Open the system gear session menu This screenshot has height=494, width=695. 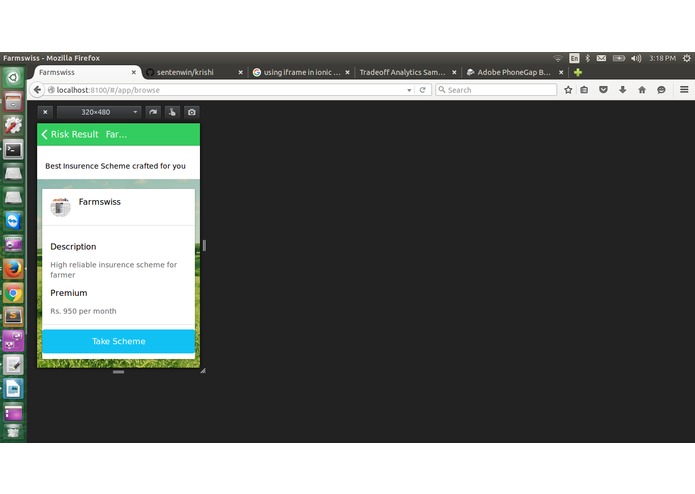[686, 58]
